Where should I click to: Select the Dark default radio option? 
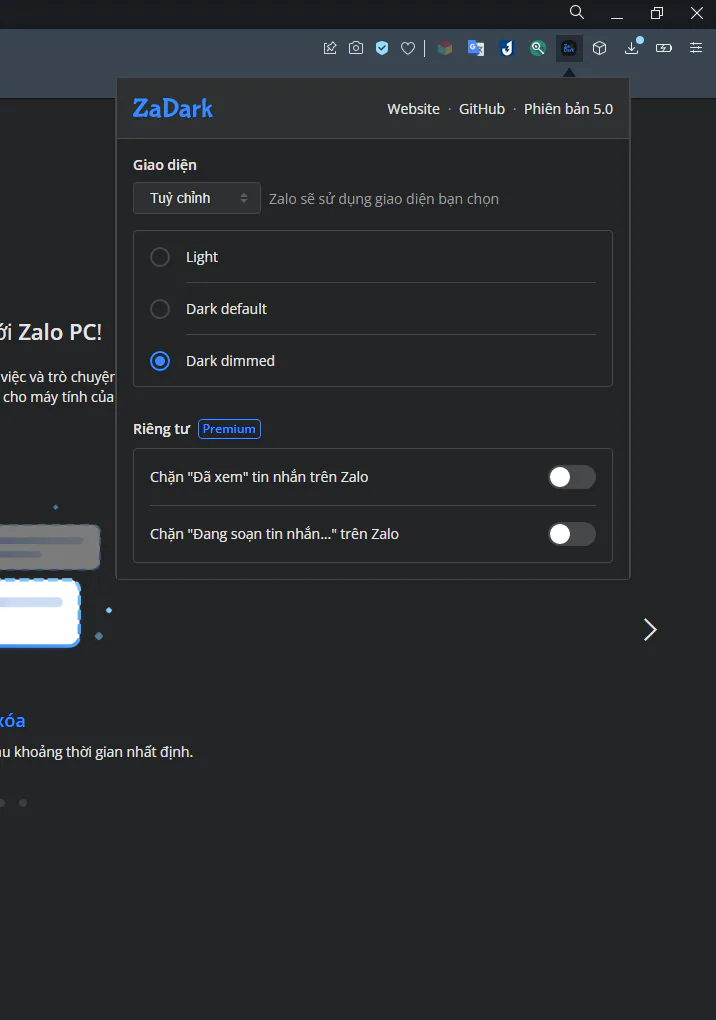point(160,309)
